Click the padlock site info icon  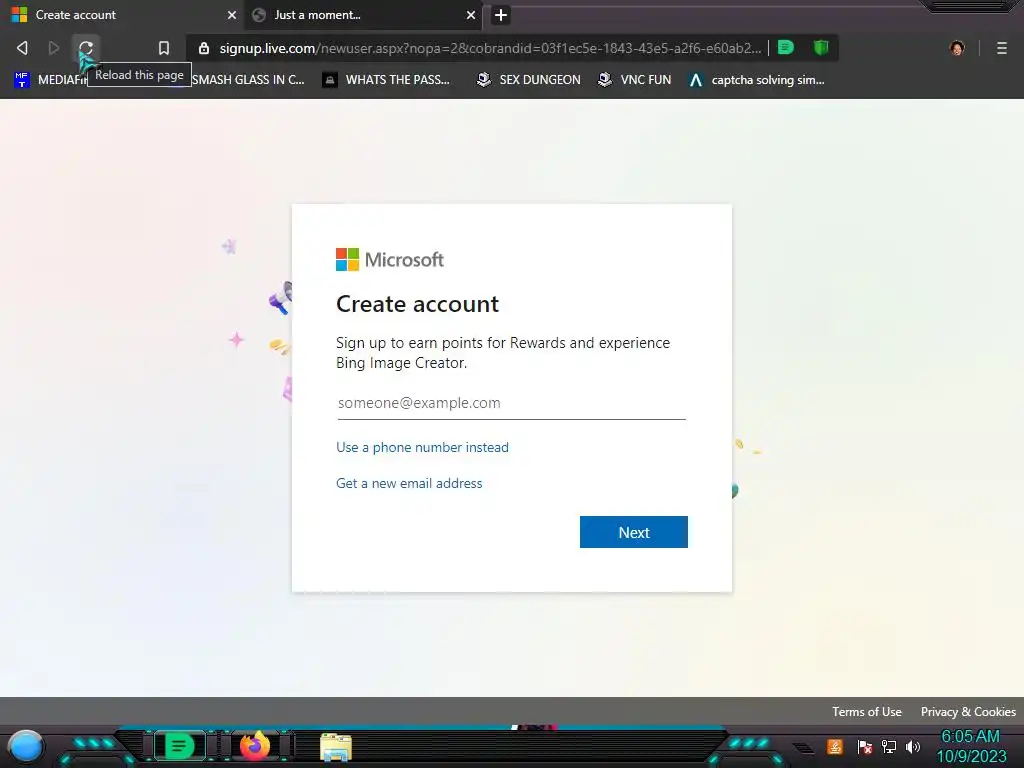204,48
